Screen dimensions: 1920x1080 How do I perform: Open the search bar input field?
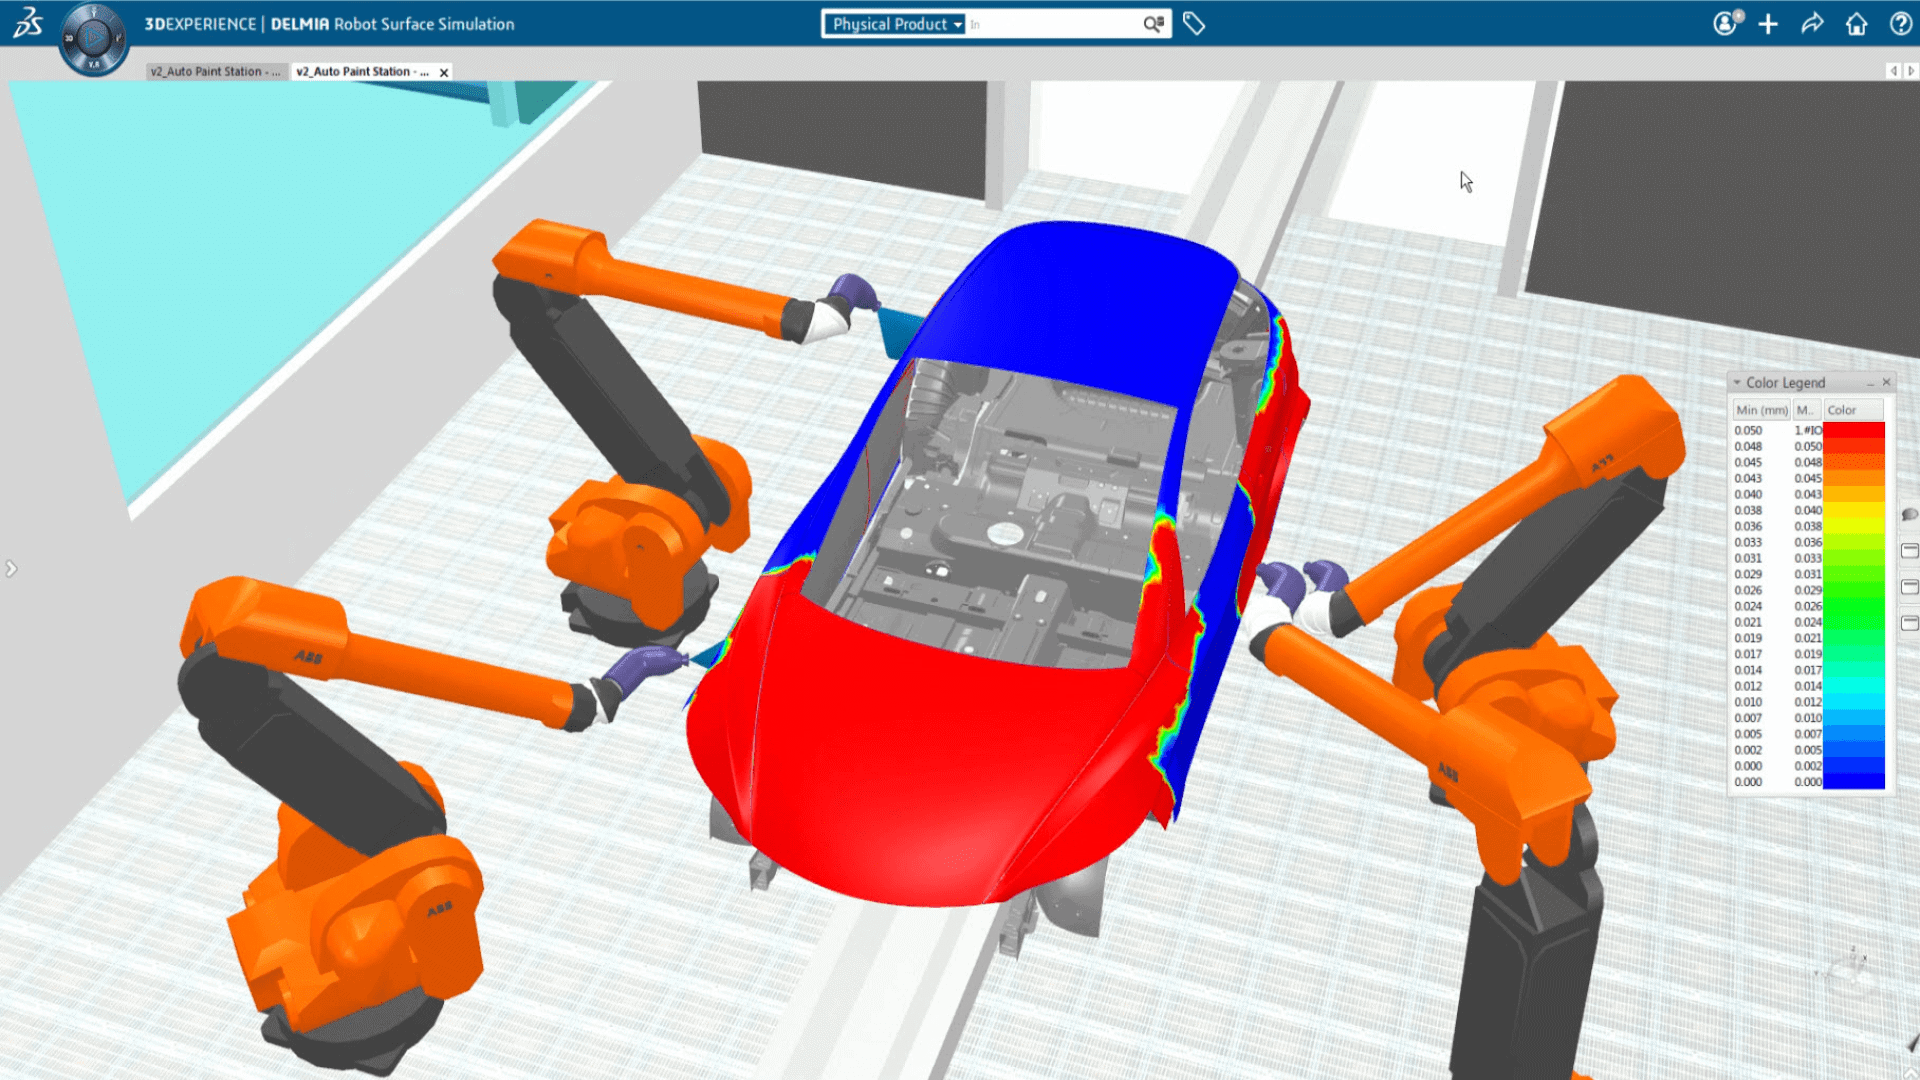tap(1055, 24)
